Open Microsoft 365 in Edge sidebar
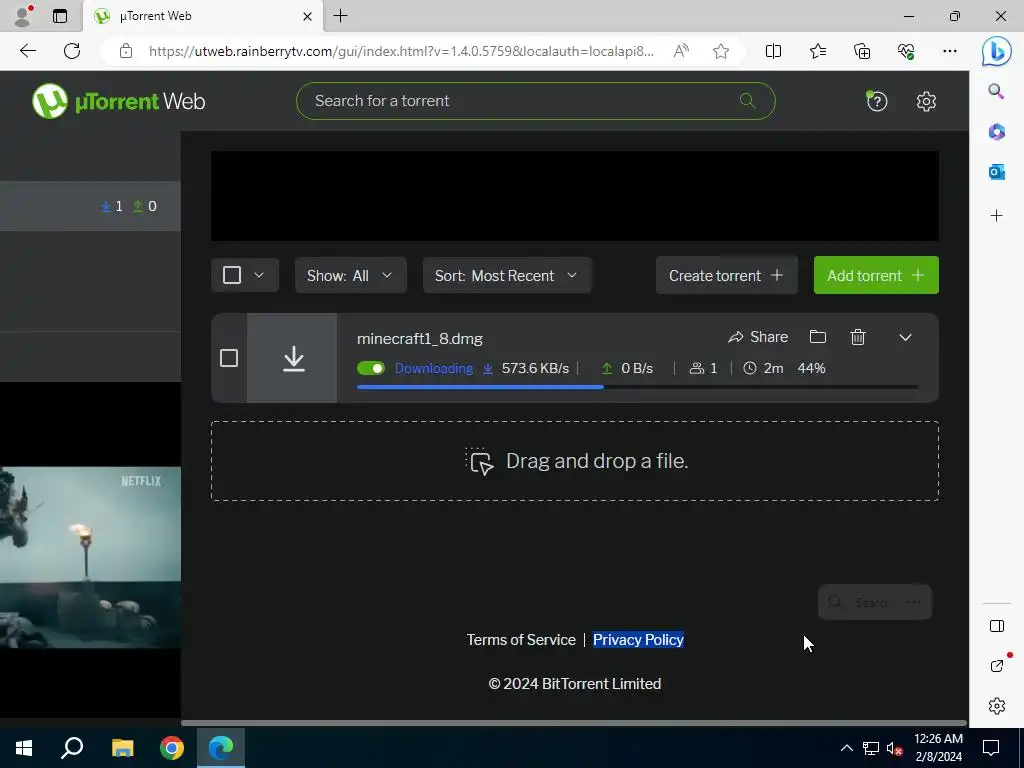 coord(997,132)
